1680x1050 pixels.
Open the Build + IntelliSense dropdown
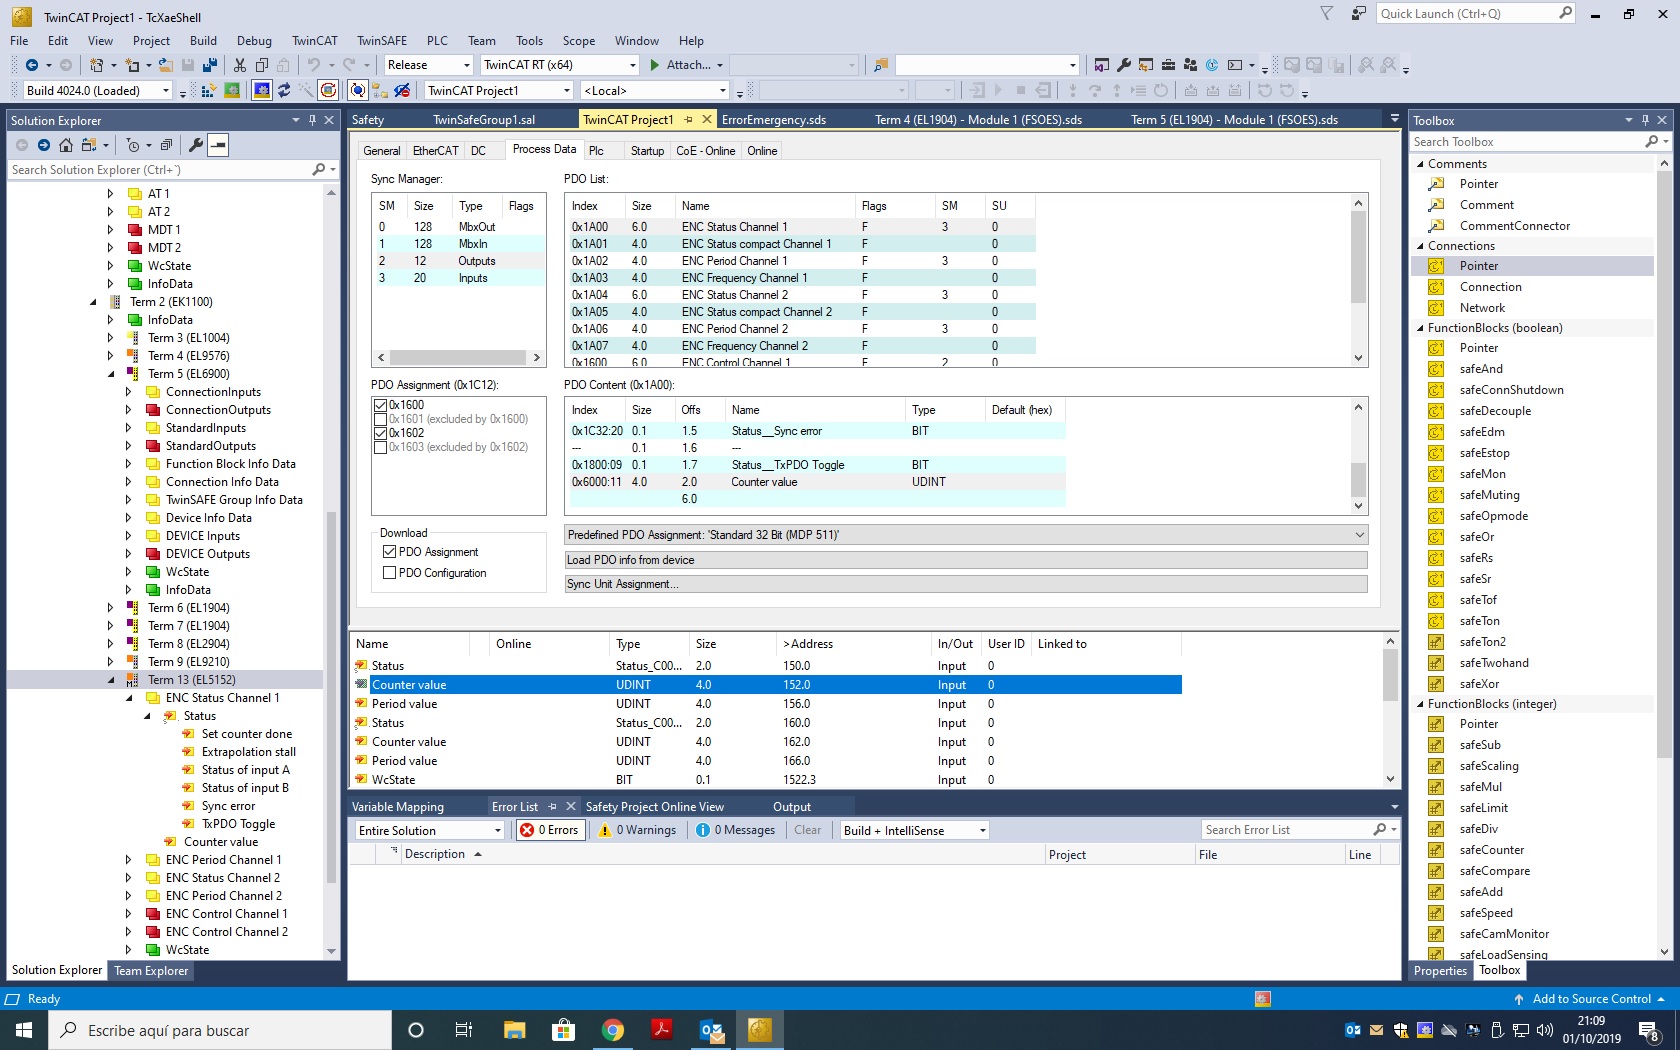click(914, 830)
